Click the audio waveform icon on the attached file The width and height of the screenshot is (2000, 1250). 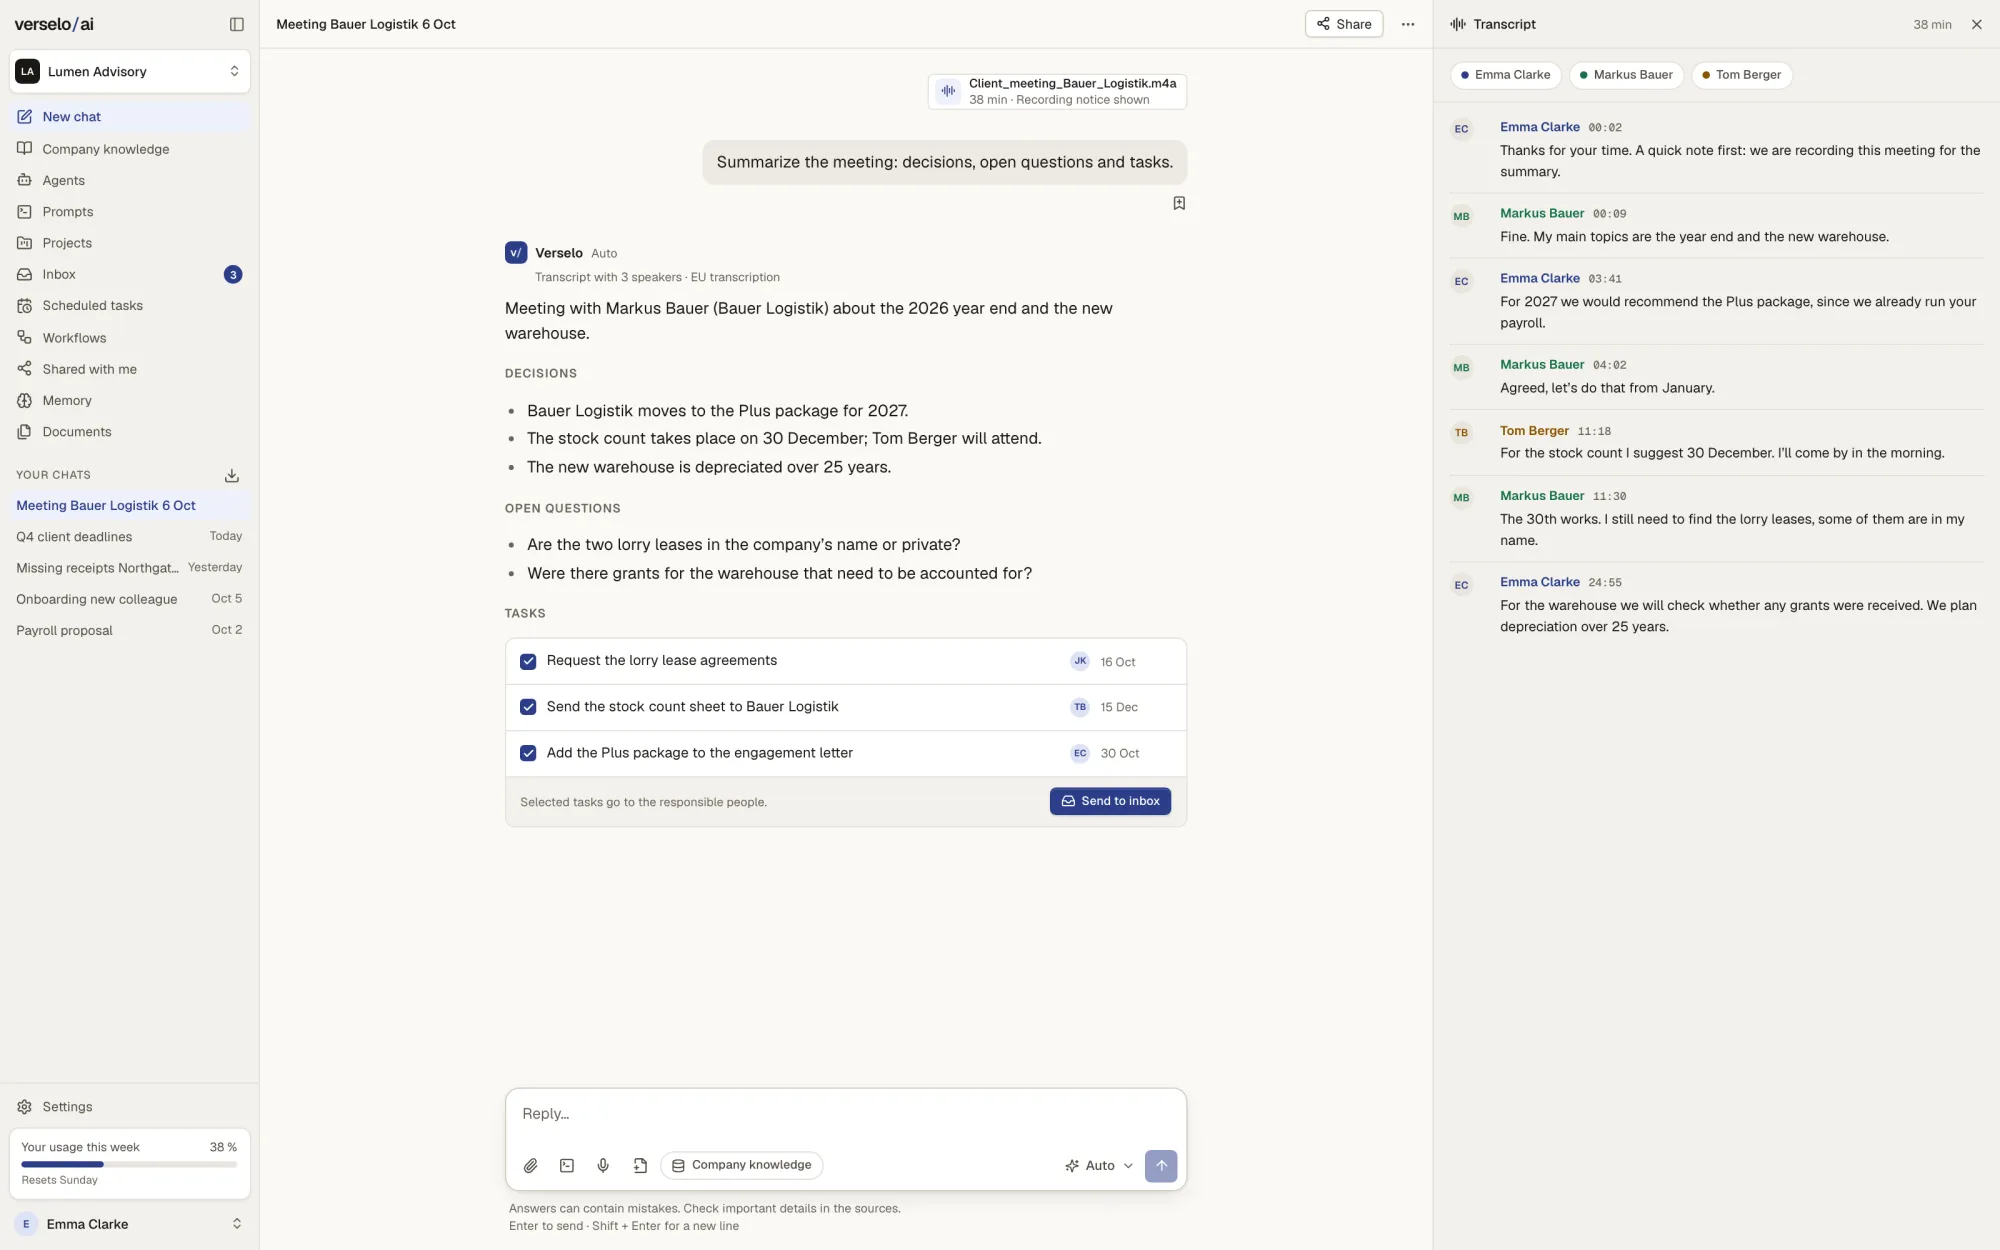coord(948,91)
